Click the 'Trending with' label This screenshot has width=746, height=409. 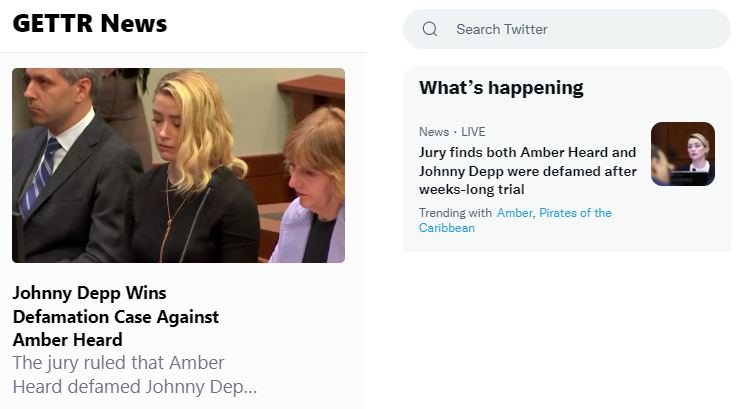pyautogui.click(x=455, y=213)
